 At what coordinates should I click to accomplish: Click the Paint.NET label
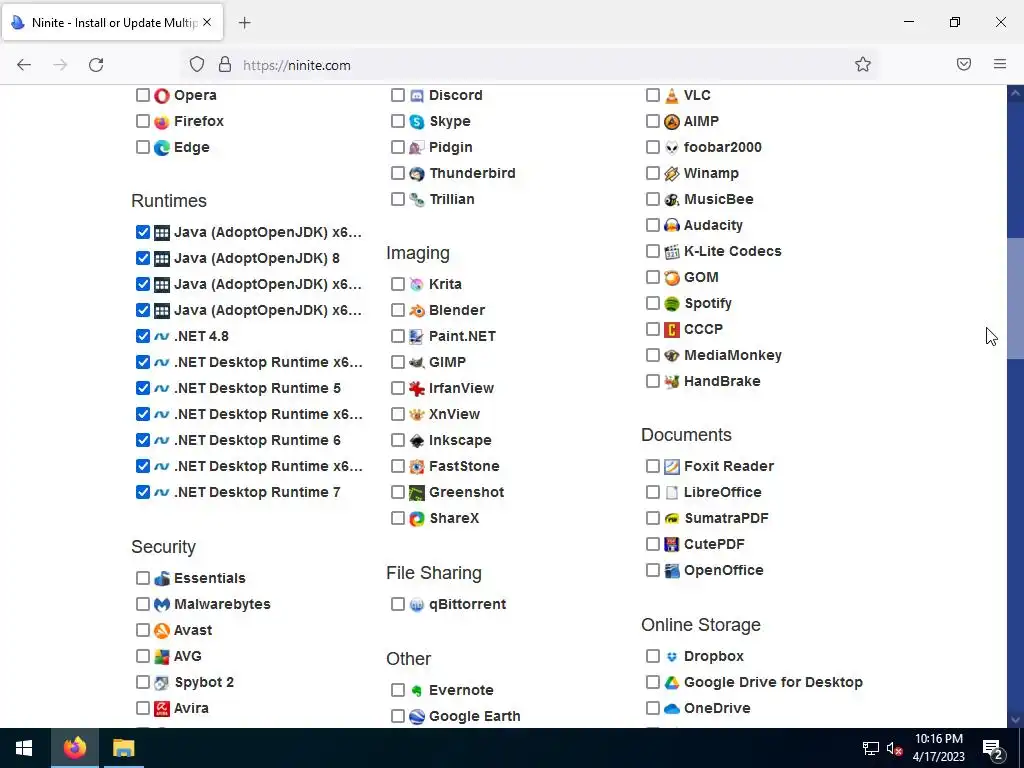click(462, 336)
